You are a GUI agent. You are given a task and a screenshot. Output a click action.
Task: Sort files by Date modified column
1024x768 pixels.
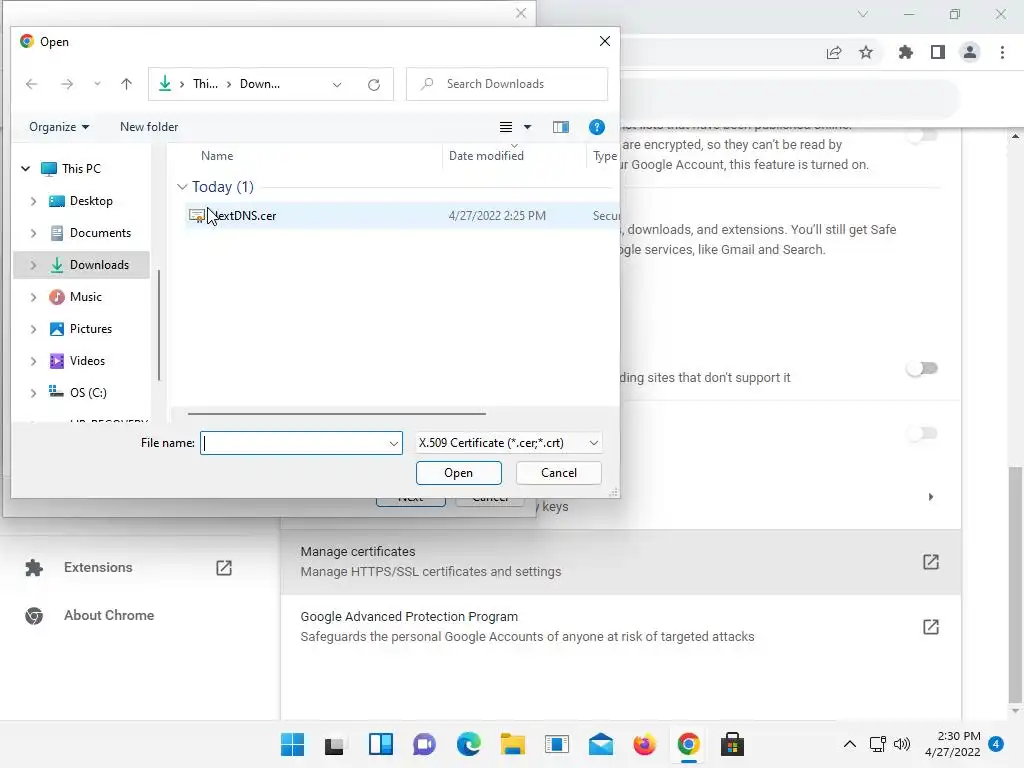(486, 155)
